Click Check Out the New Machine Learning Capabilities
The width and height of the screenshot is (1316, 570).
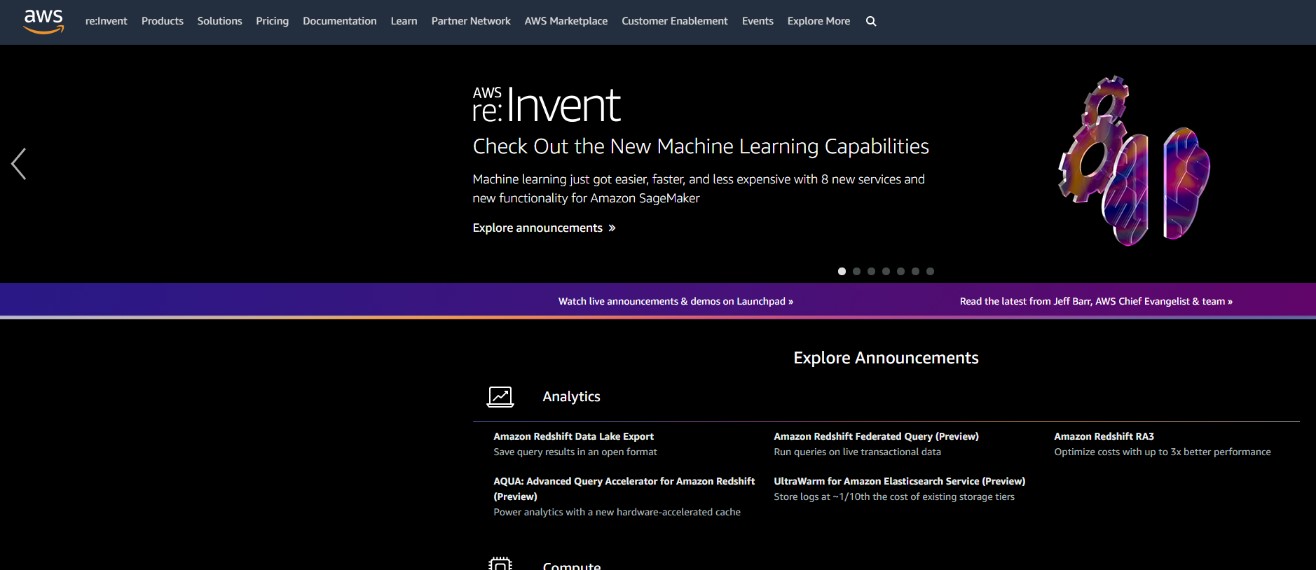(x=701, y=147)
